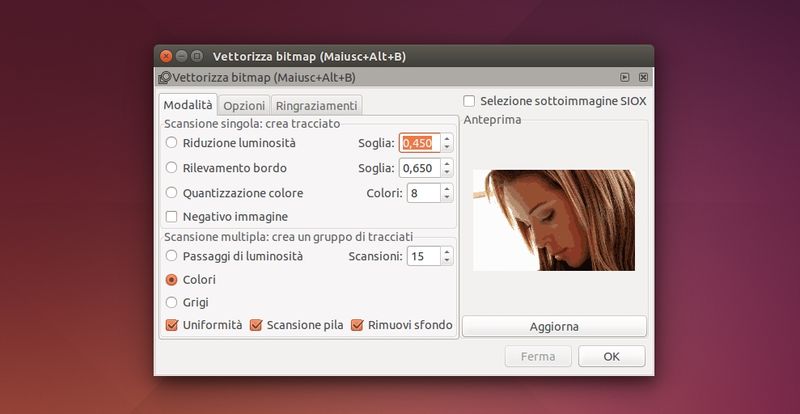The width and height of the screenshot is (800, 414).
Task: Uncheck the Uniformità checkbox
Action: click(x=172, y=325)
